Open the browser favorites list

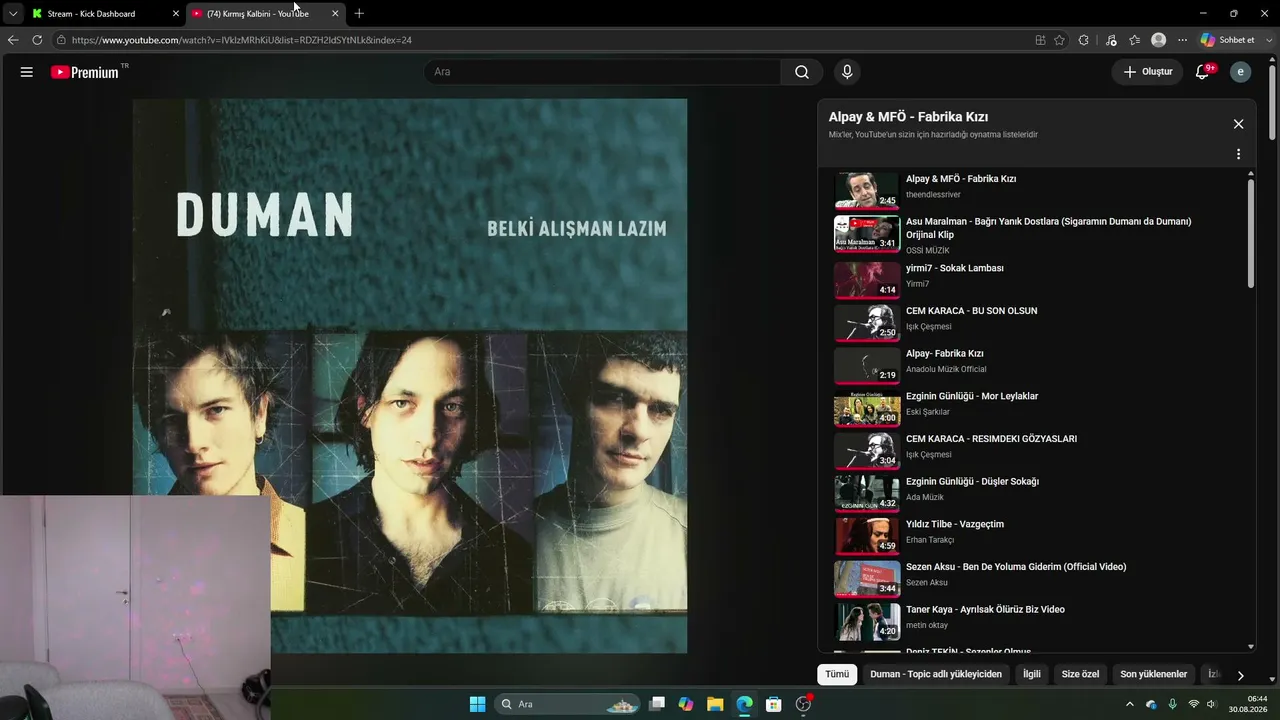click(1134, 40)
